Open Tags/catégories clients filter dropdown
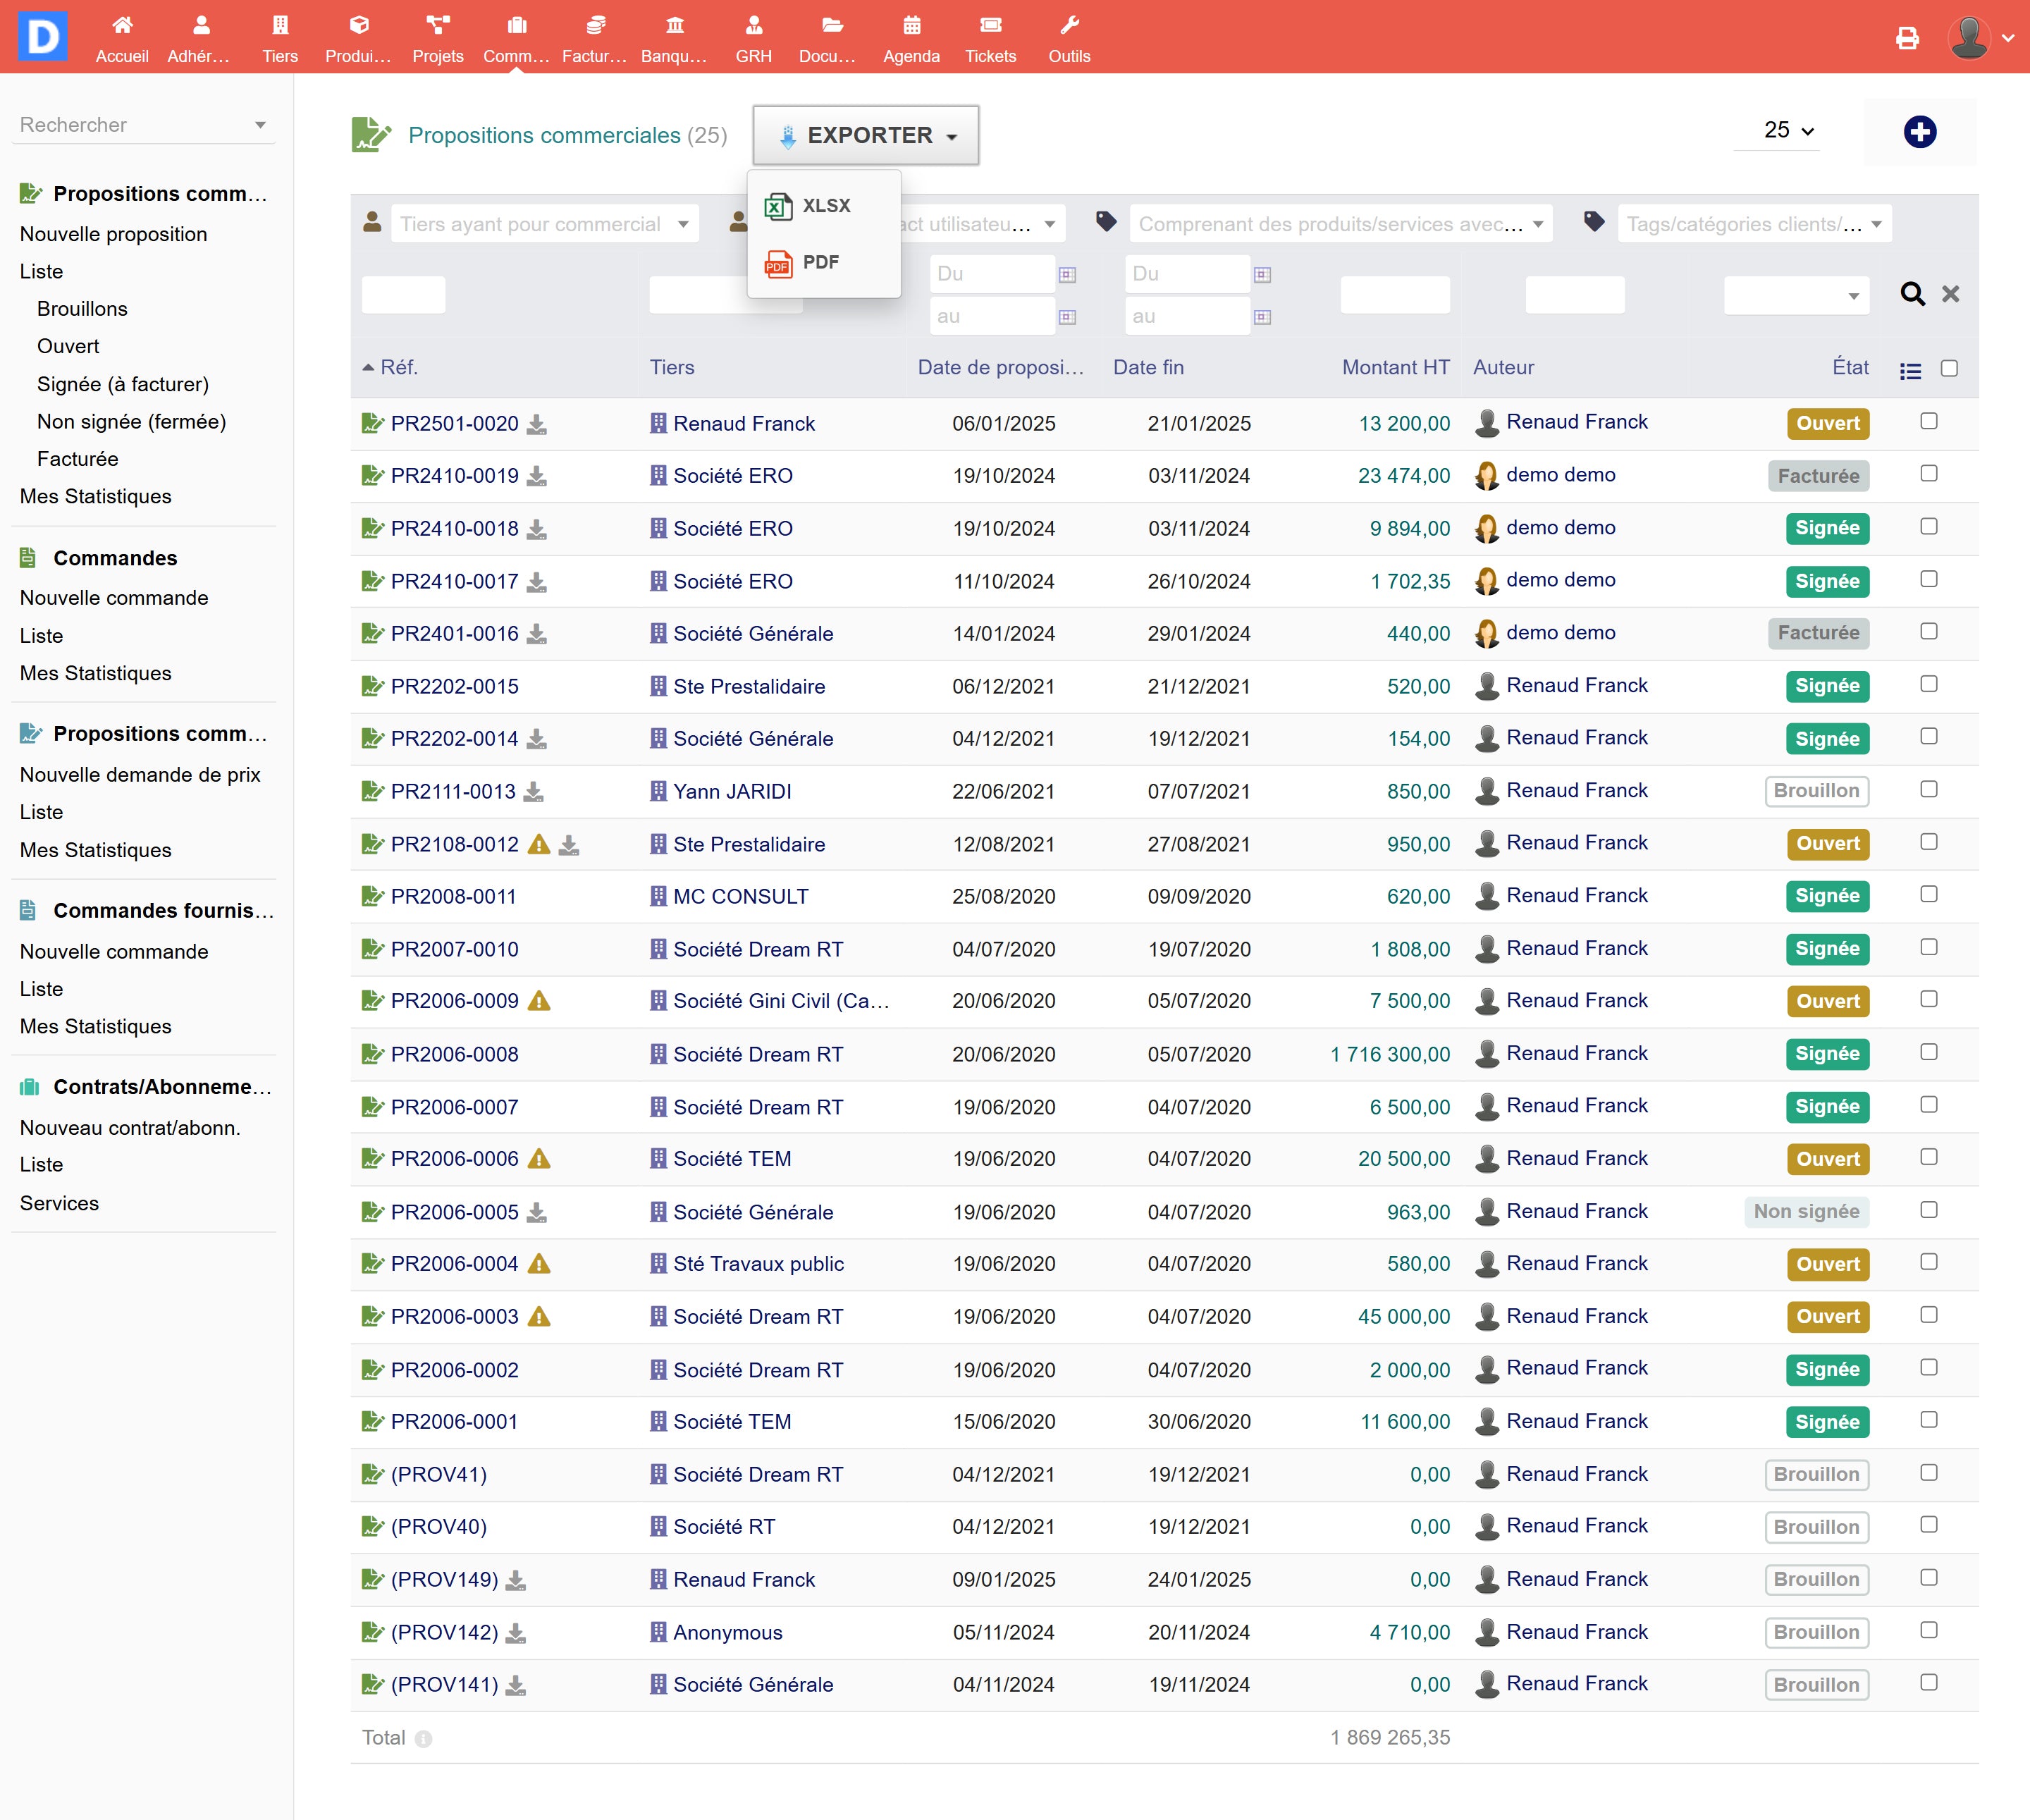This screenshot has height=1820, width=2030. pos(1754,224)
